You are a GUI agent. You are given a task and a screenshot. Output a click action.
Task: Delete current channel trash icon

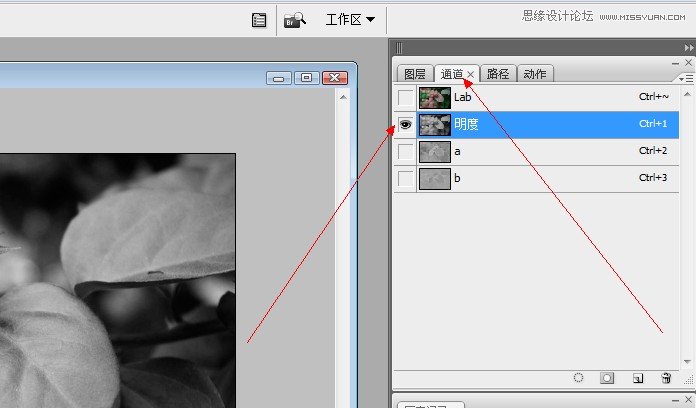coord(666,378)
